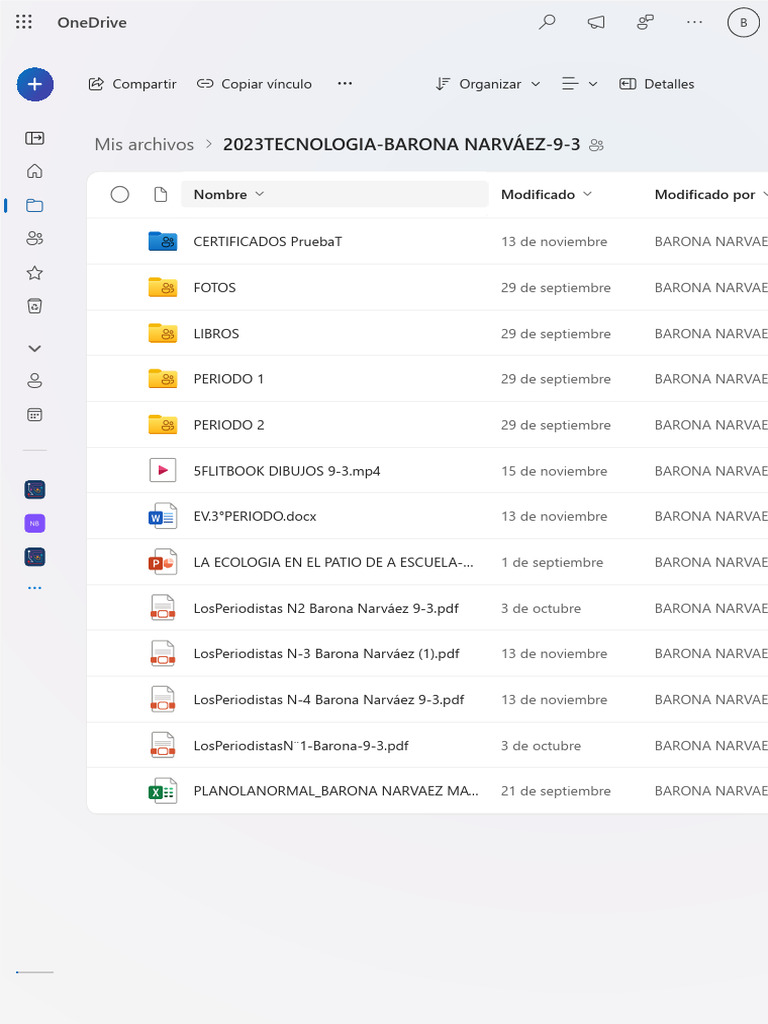Open the app launcher grid icon
The width and height of the screenshot is (768, 1024).
24,22
